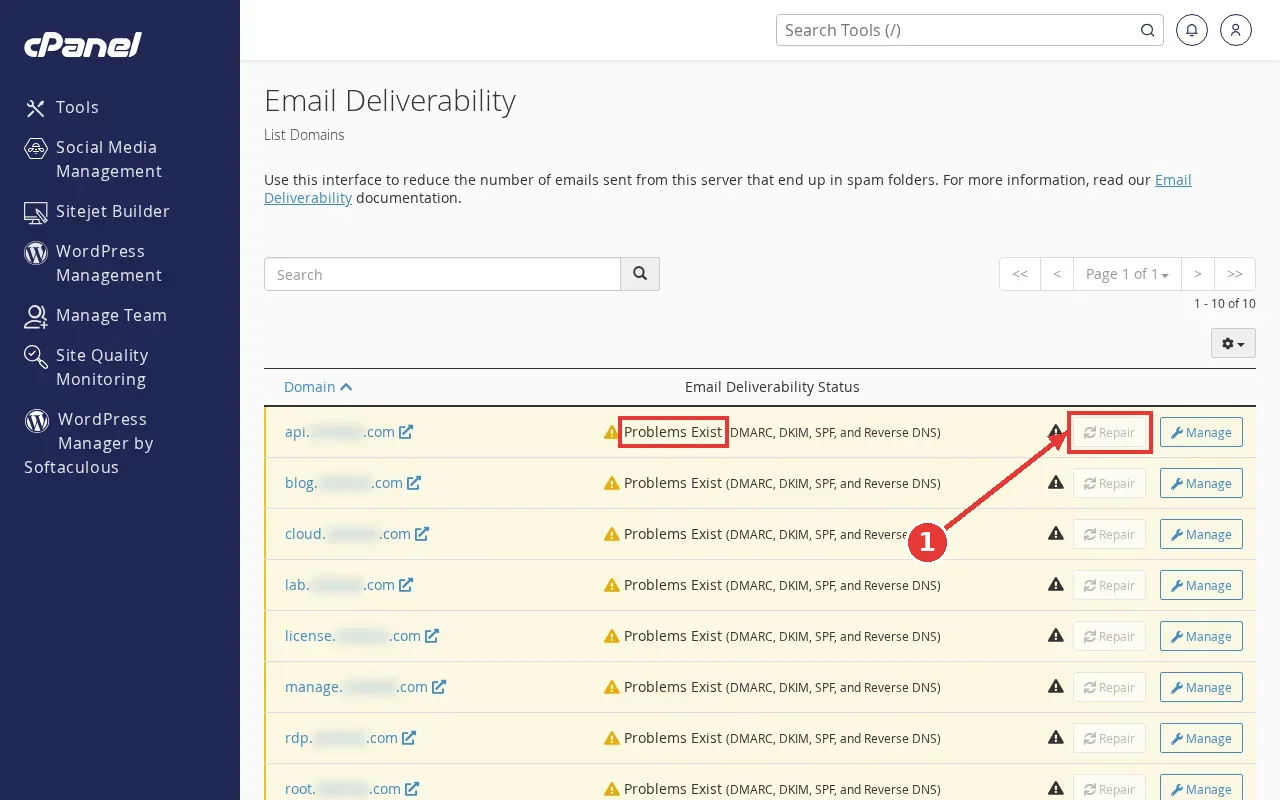
Task: Open the manage domain link
Action: coord(365,687)
